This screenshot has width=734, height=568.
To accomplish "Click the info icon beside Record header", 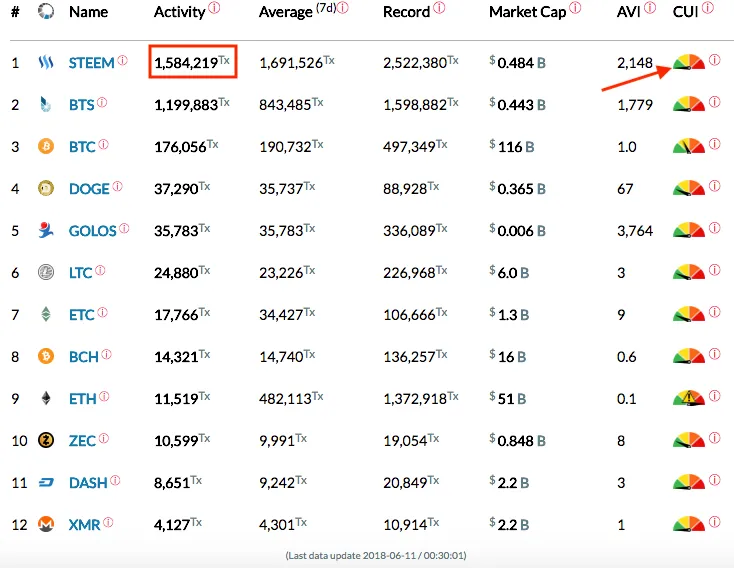I will pyautogui.click(x=439, y=7).
